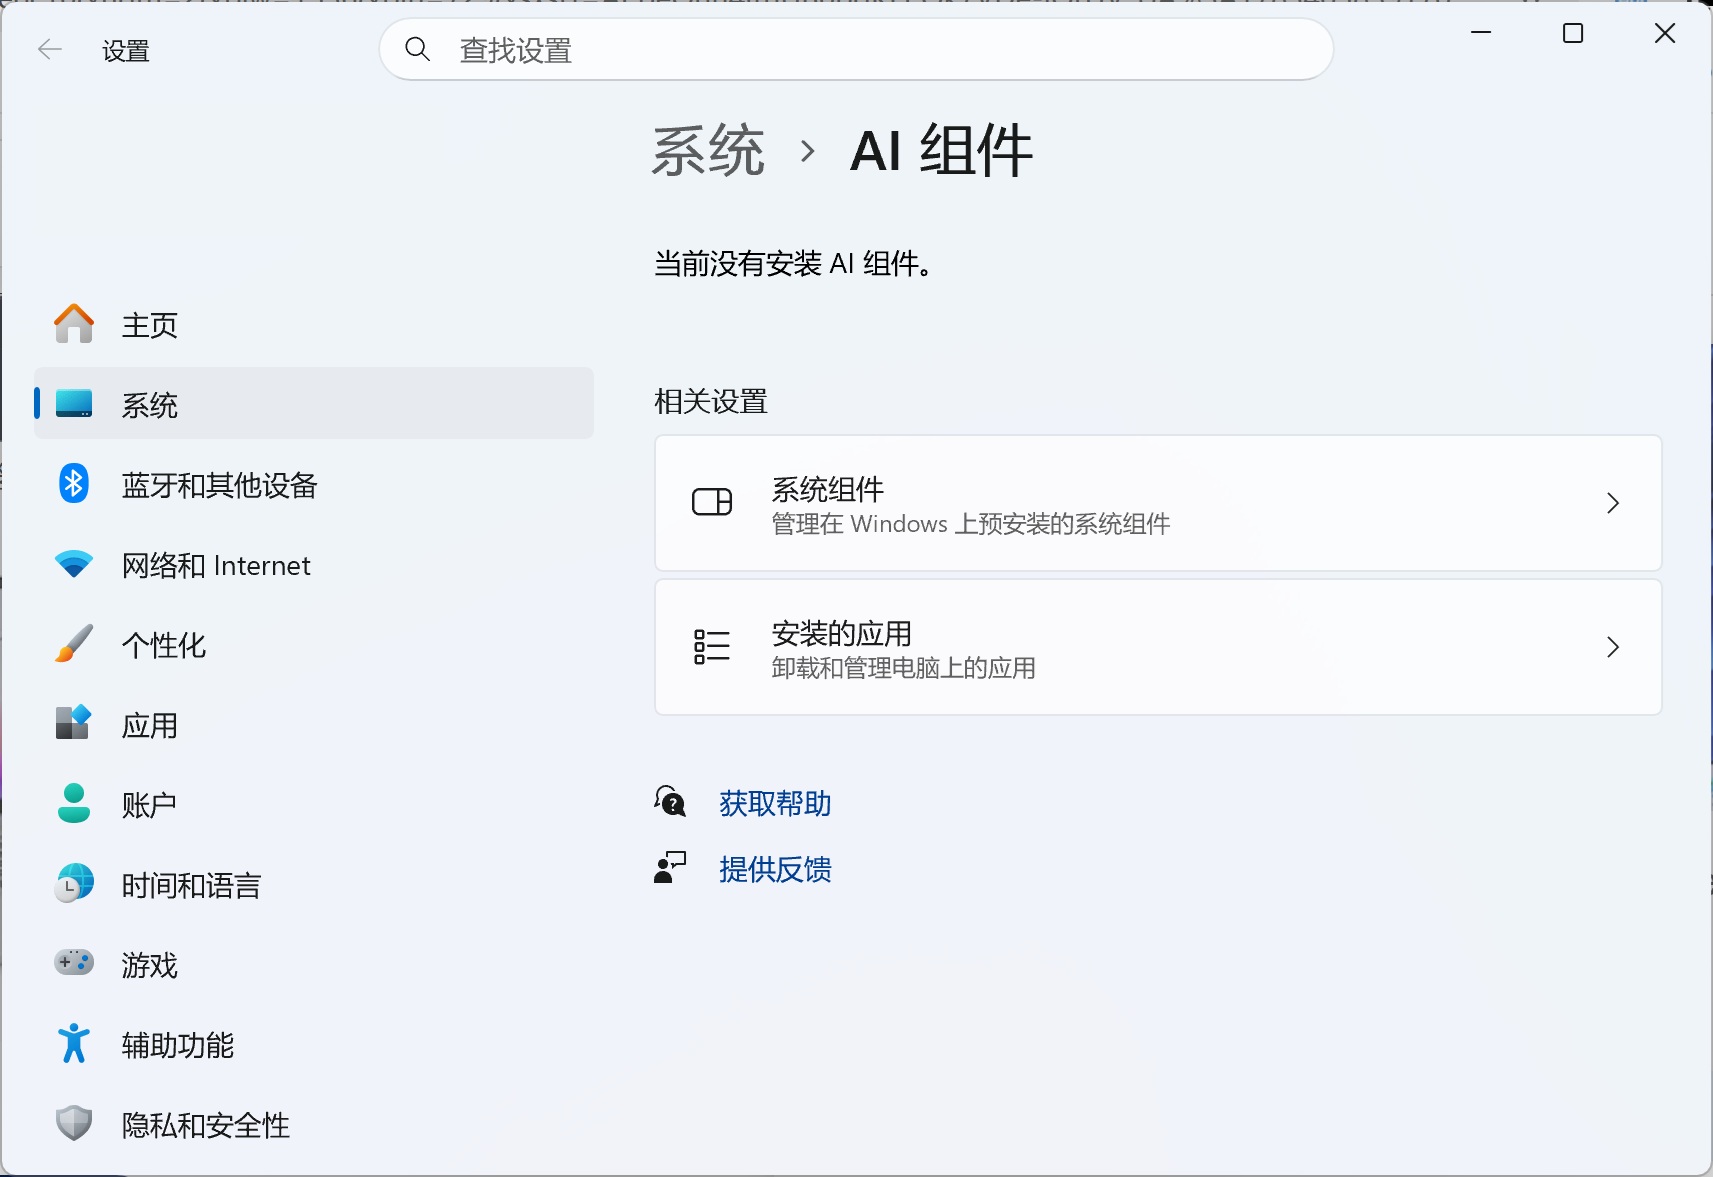Viewport: 1713px width, 1177px height.
Task: Open 蓝牙和其他设备 settings
Action: [x=314, y=484]
